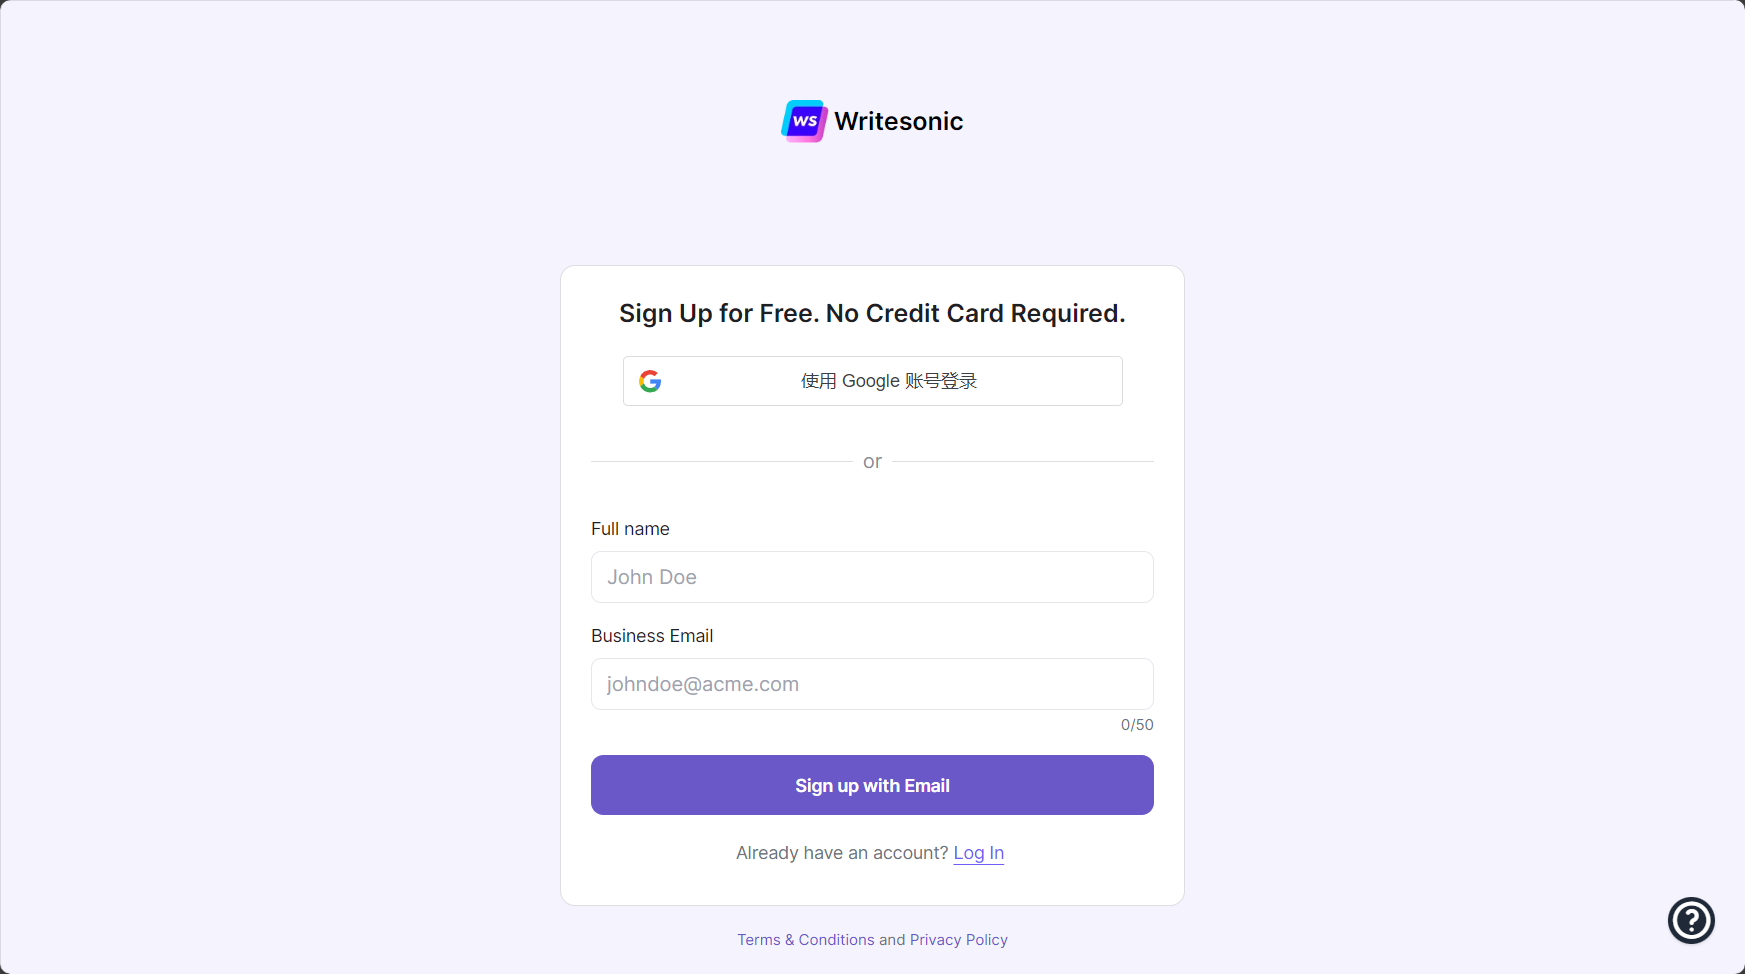Focus the Business Email input field
Screen dimensions: 1745x974
pos(872,684)
